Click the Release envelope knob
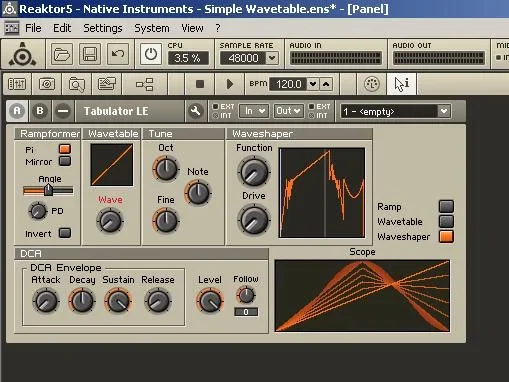 [158, 301]
